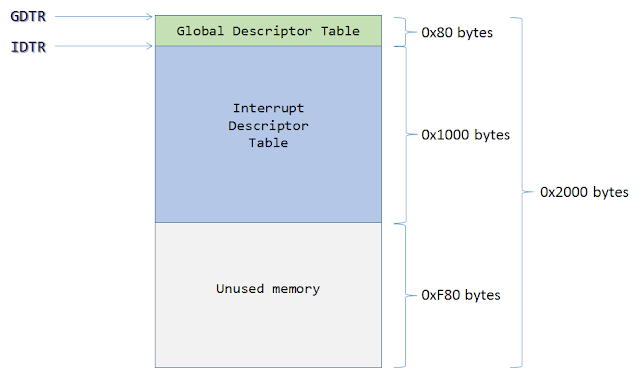Click the arrow from GDTR
The height and width of the screenshot is (368, 639).
[104, 17]
